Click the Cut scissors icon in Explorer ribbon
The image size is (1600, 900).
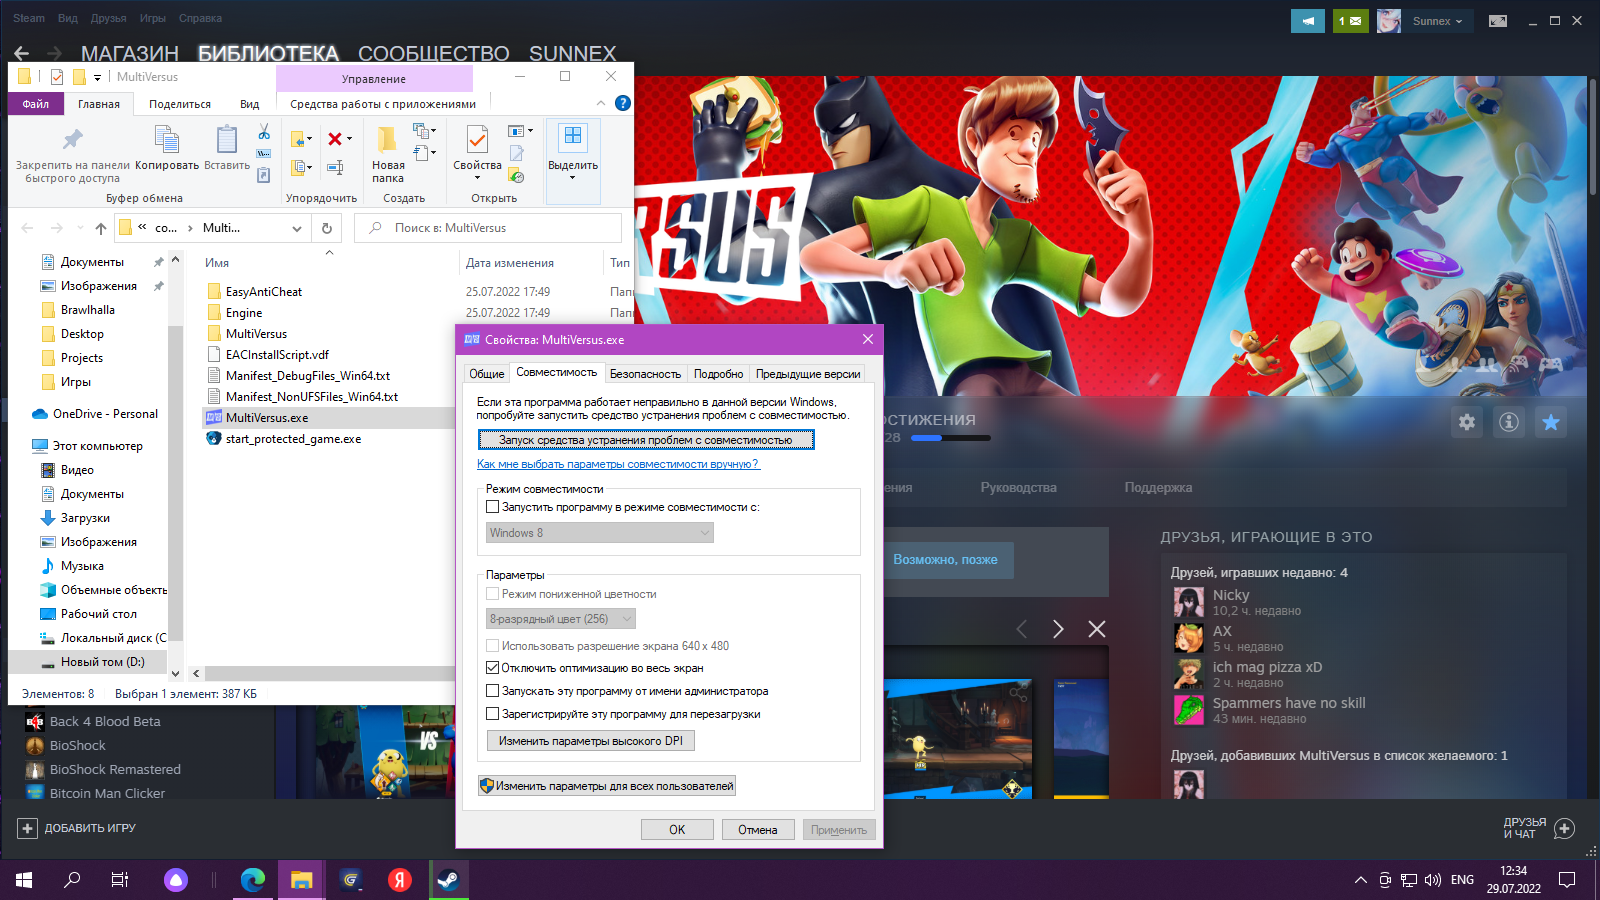pyautogui.click(x=264, y=132)
